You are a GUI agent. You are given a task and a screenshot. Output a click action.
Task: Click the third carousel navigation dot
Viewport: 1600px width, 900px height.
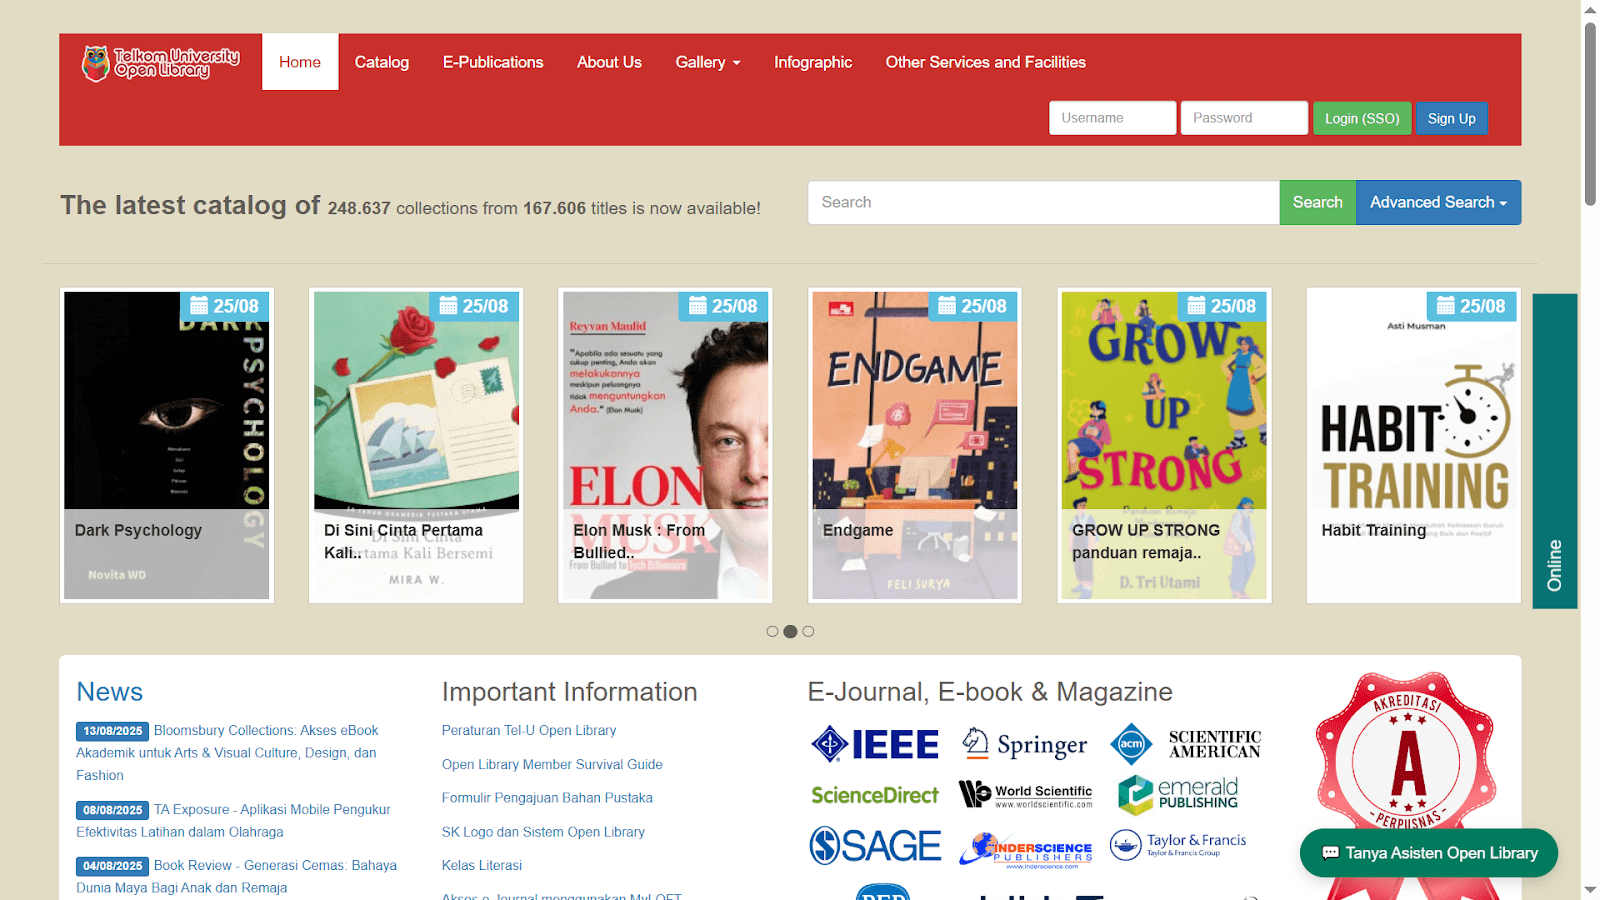[809, 631]
